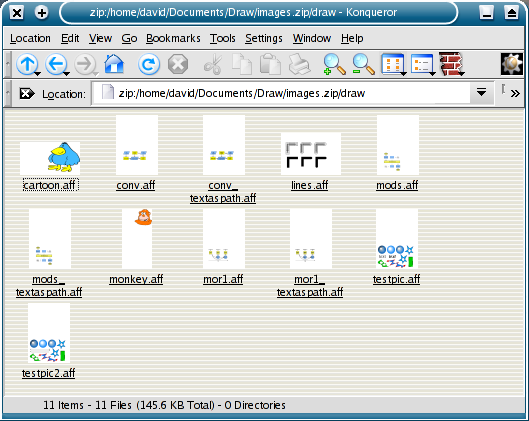Expand the location history dropdown arrow
This screenshot has height=421, width=529.
point(481,92)
